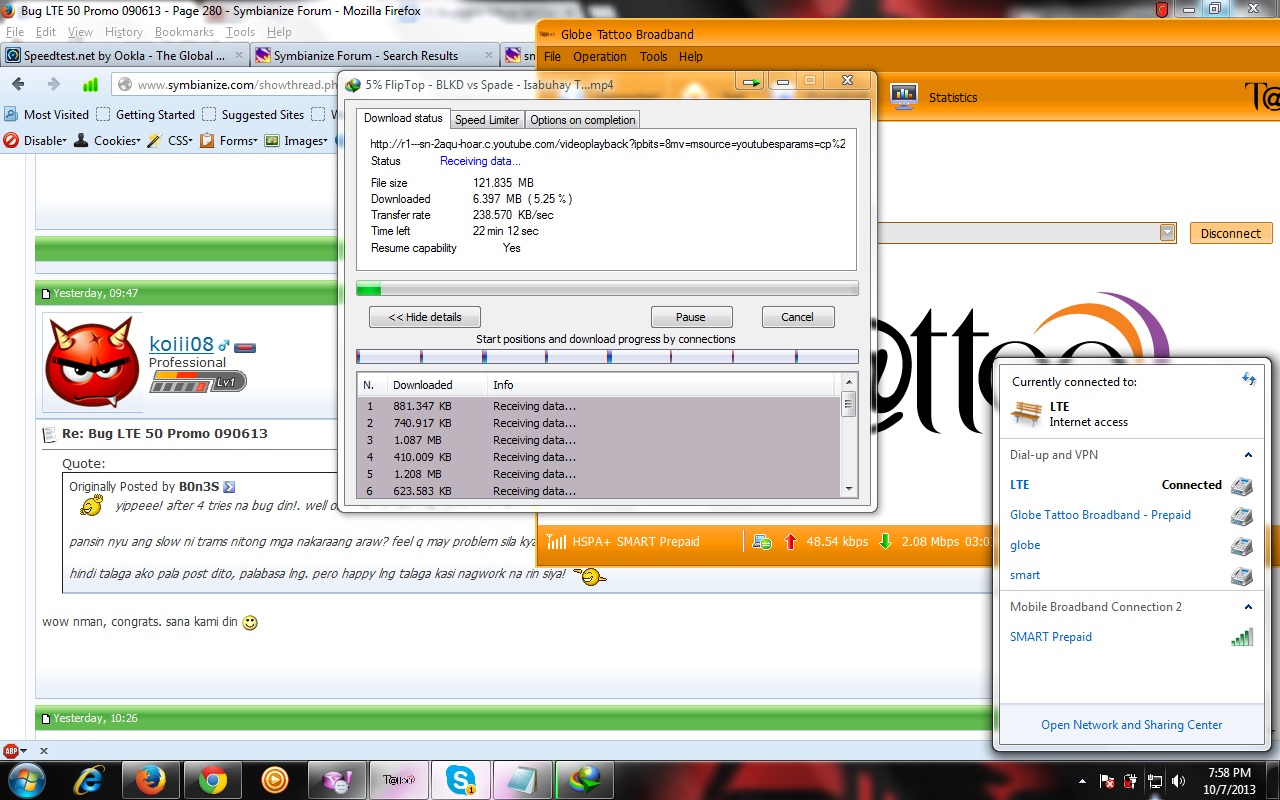Click the Forms clipboard icon
1280x800 pixels.
(x=207, y=141)
